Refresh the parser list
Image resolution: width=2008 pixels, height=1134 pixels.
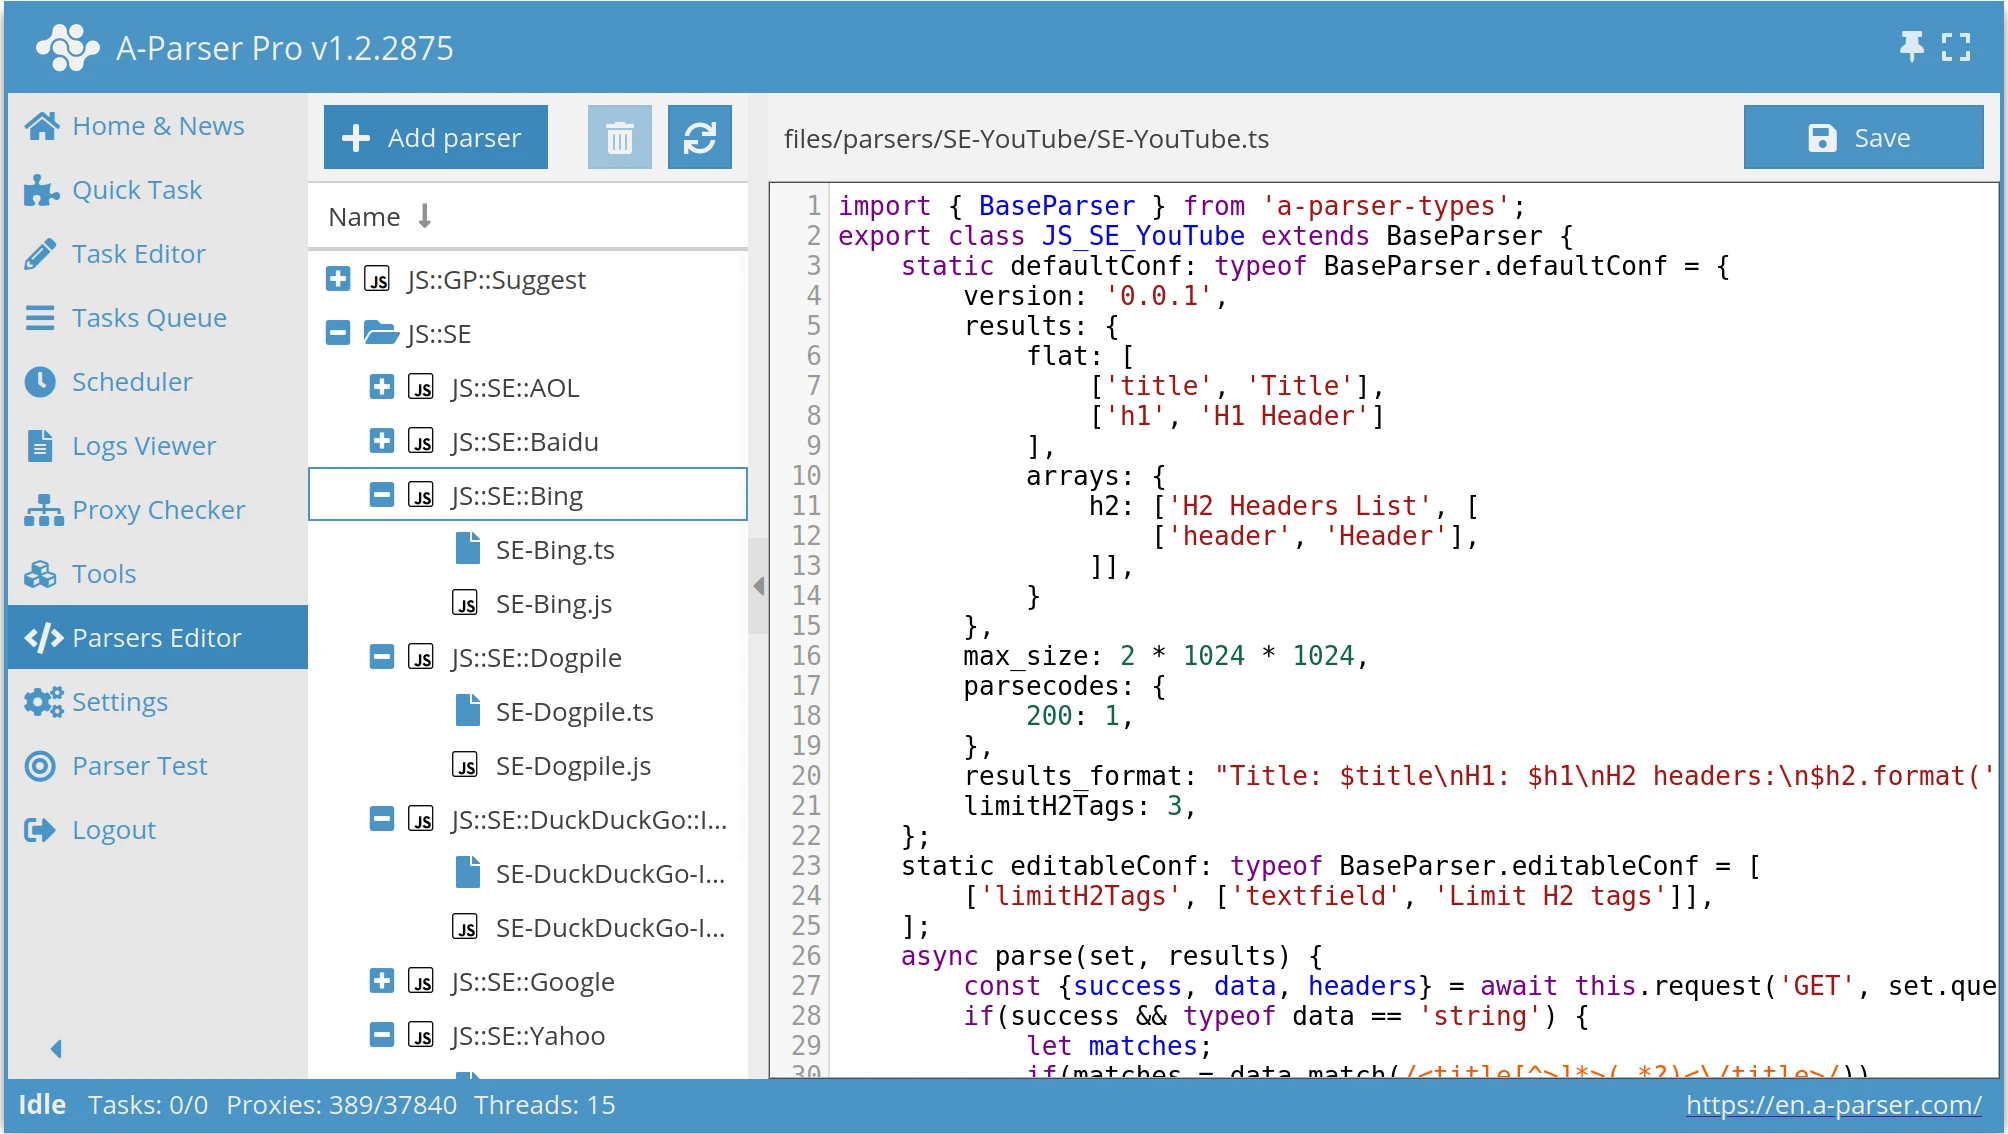tap(699, 137)
